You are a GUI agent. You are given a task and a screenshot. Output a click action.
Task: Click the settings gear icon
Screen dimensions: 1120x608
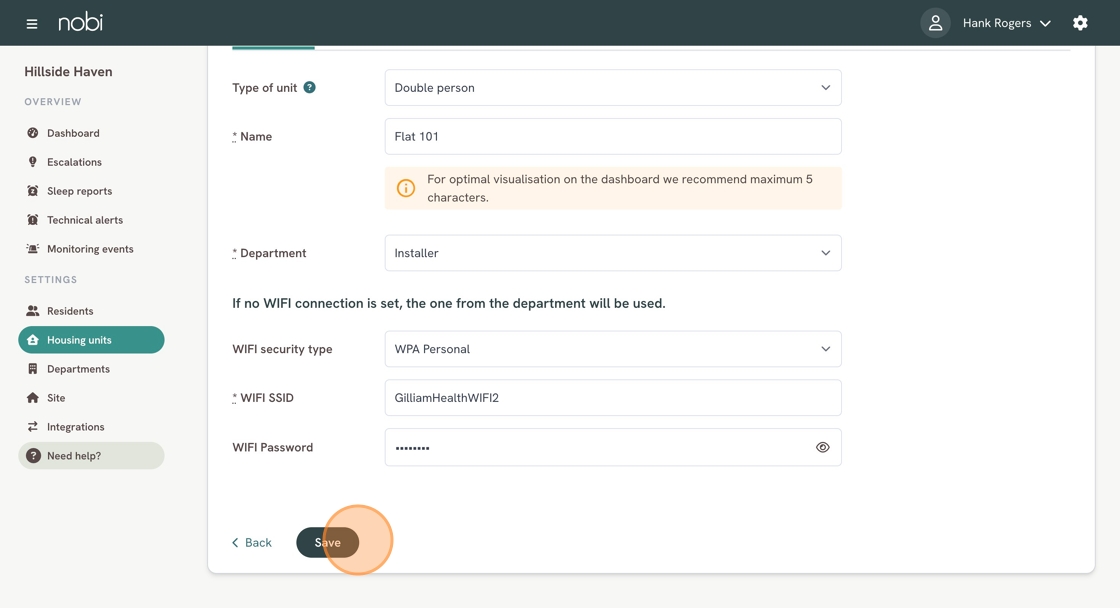[1080, 23]
